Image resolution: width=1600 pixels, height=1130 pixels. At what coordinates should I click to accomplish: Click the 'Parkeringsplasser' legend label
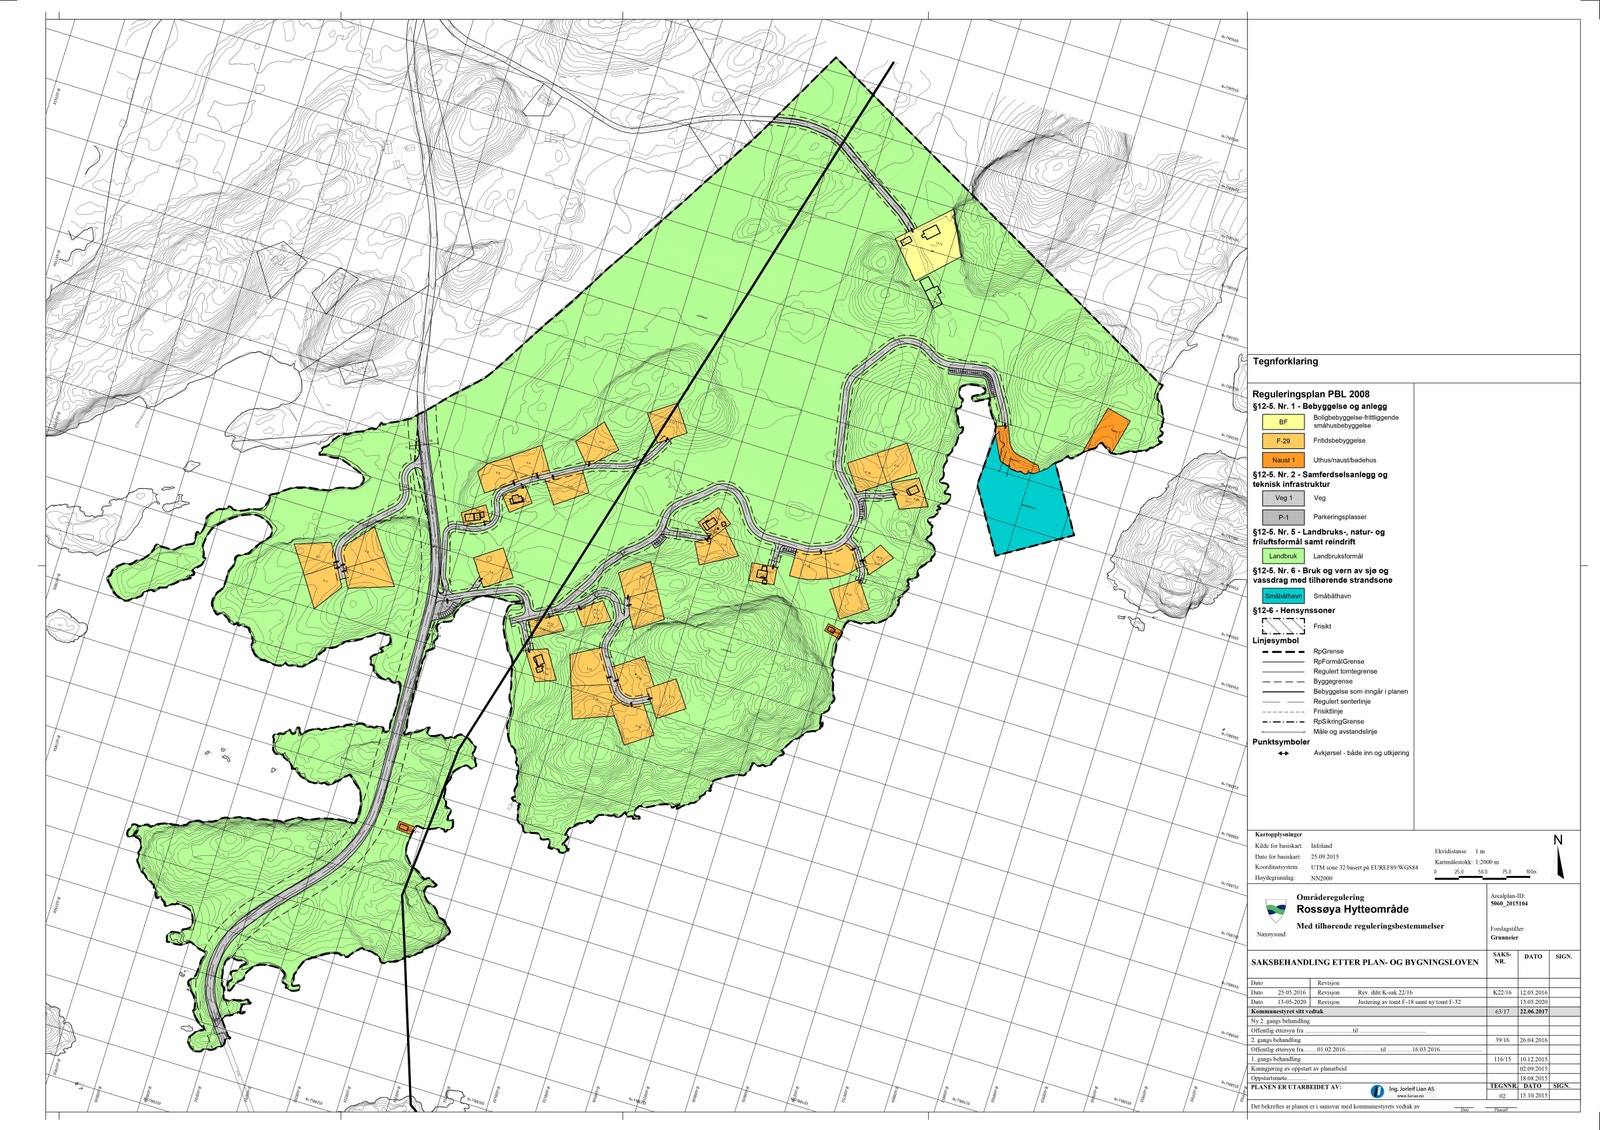click(1340, 518)
